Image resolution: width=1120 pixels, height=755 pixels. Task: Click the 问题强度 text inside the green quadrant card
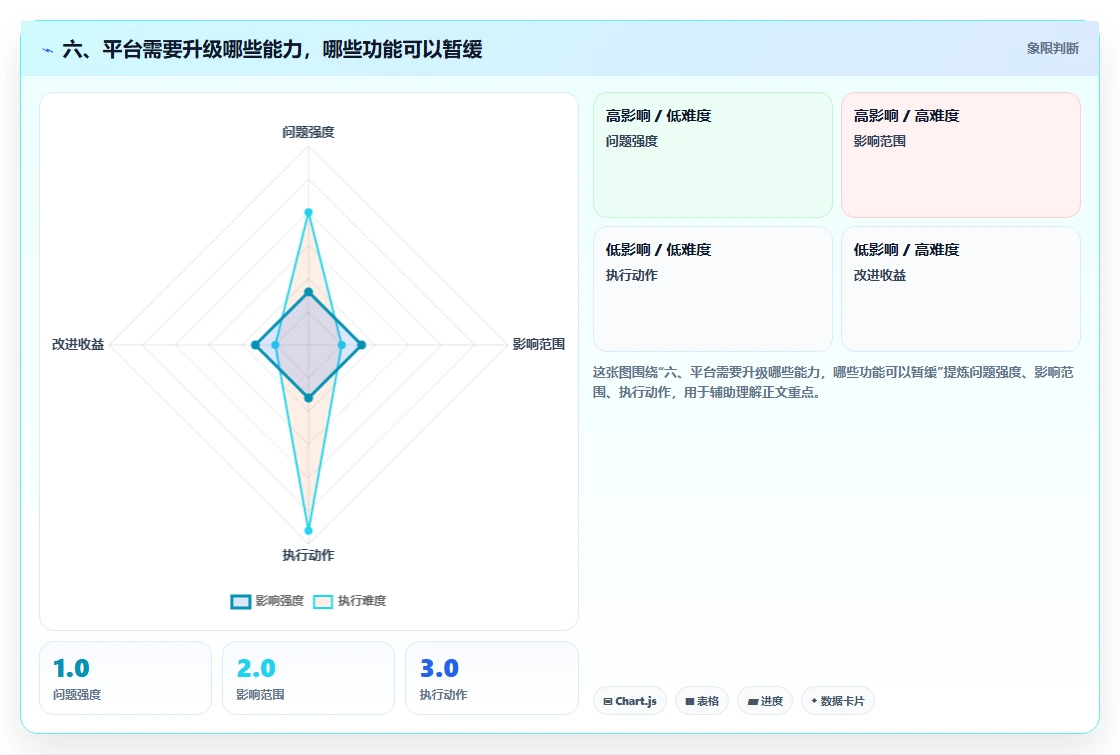click(x=631, y=141)
